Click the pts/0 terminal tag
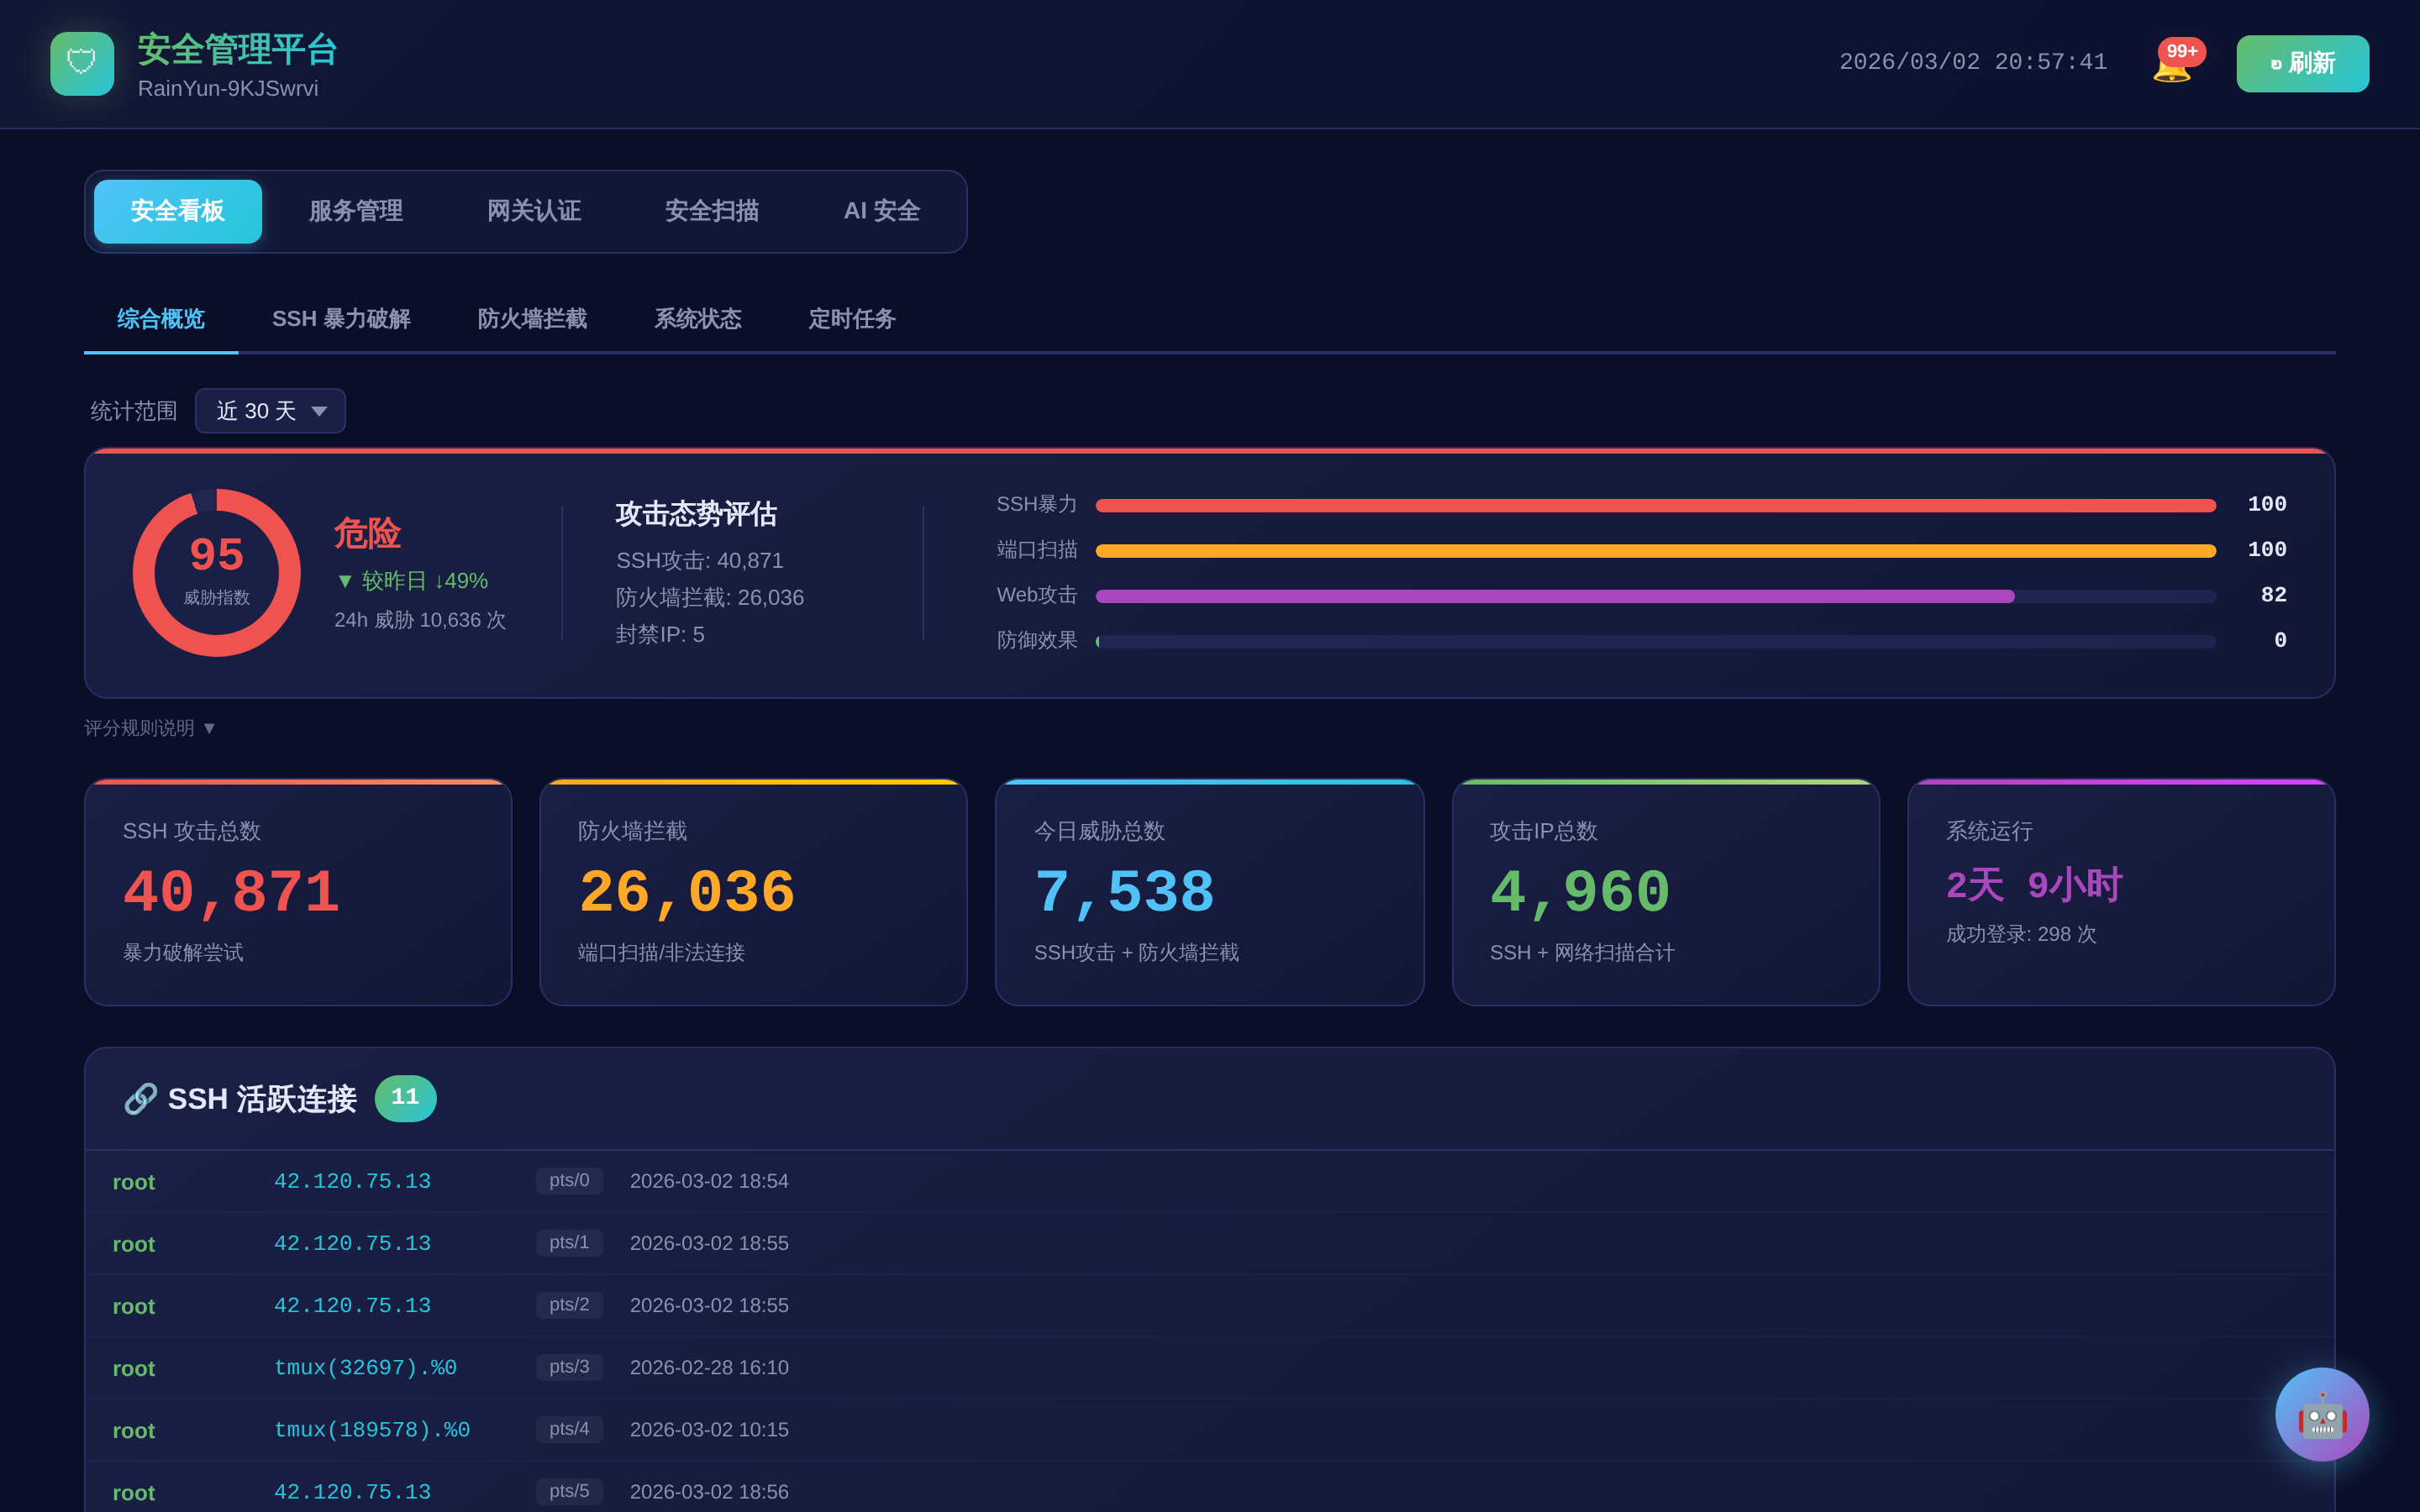Image resolution: width=2420 pixels, height=1512 pixels. tap(569, 1180)
